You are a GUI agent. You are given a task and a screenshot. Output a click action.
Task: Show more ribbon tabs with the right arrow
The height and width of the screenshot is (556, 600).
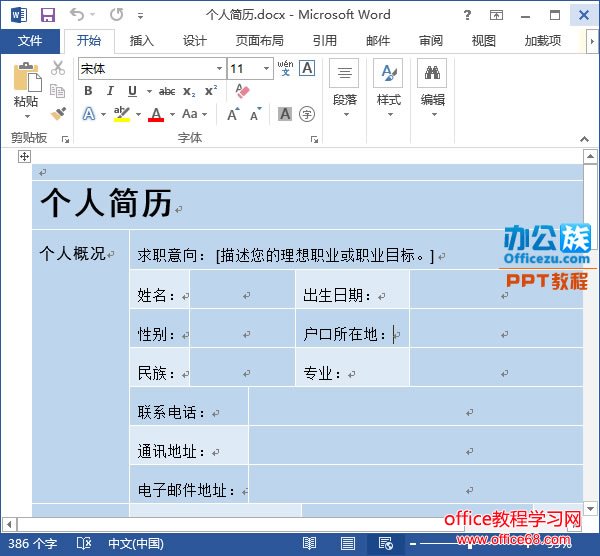click(592, 41)
